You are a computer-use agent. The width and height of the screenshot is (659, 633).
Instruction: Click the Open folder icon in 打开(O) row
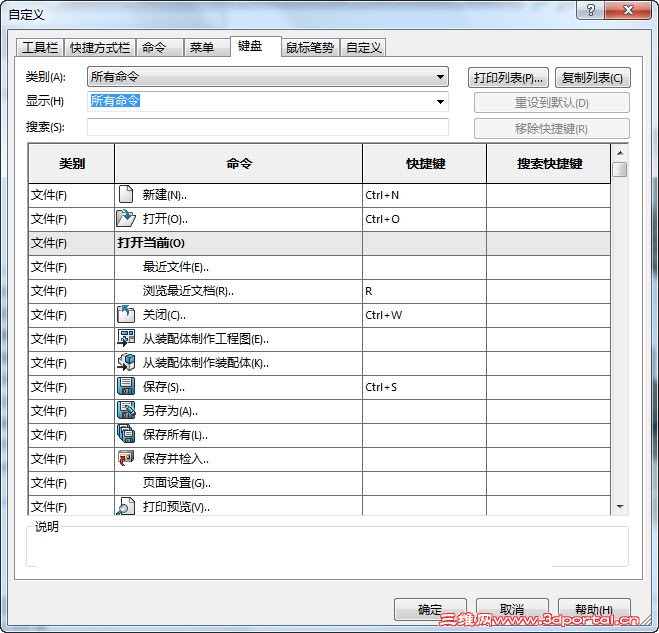[x=126, y=219]
